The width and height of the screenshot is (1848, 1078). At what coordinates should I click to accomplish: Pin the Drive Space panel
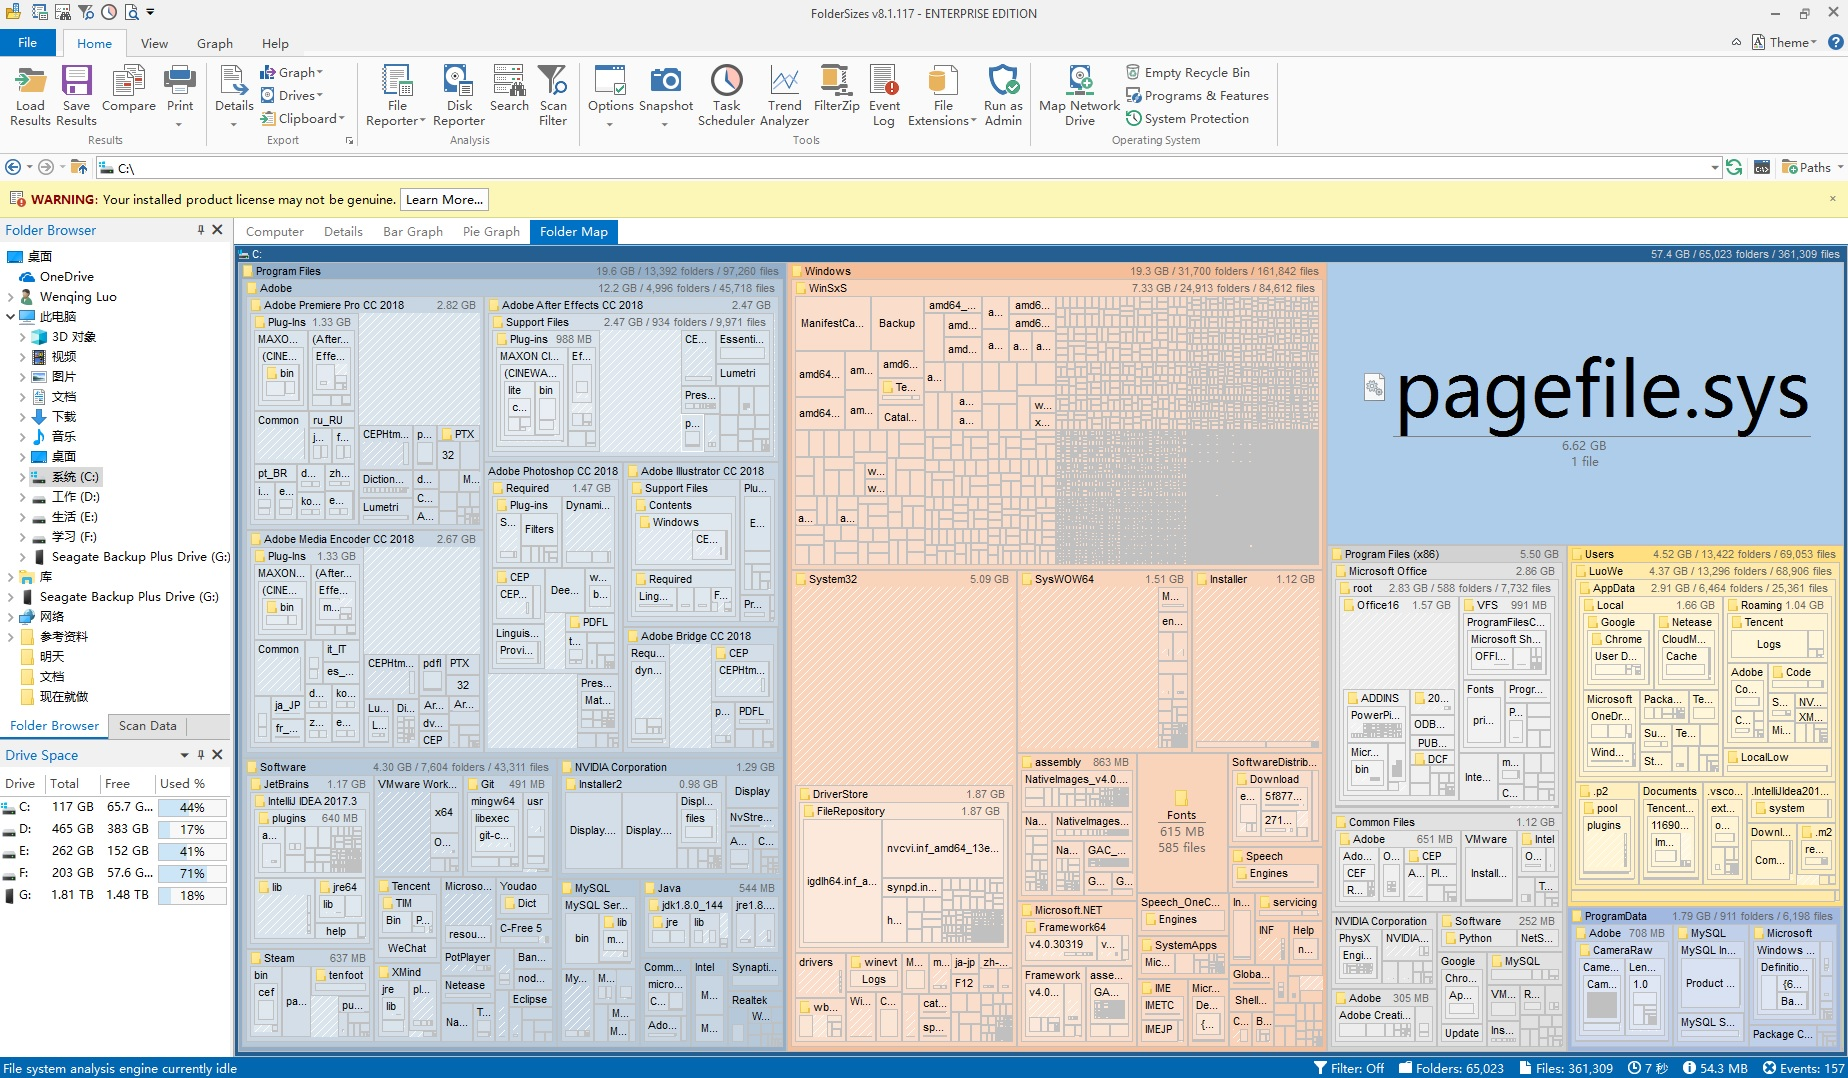[x=201, y=755]
